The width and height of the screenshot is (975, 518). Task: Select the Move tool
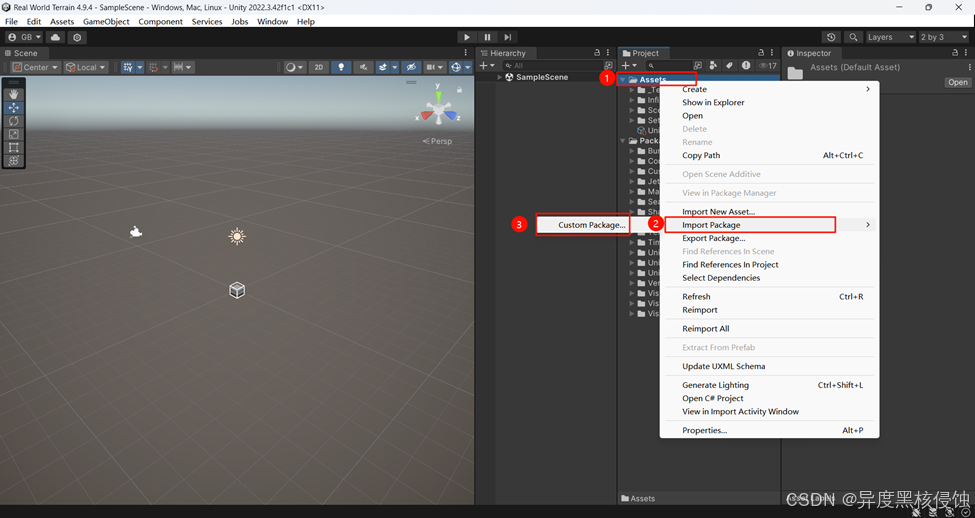point(13,108)
